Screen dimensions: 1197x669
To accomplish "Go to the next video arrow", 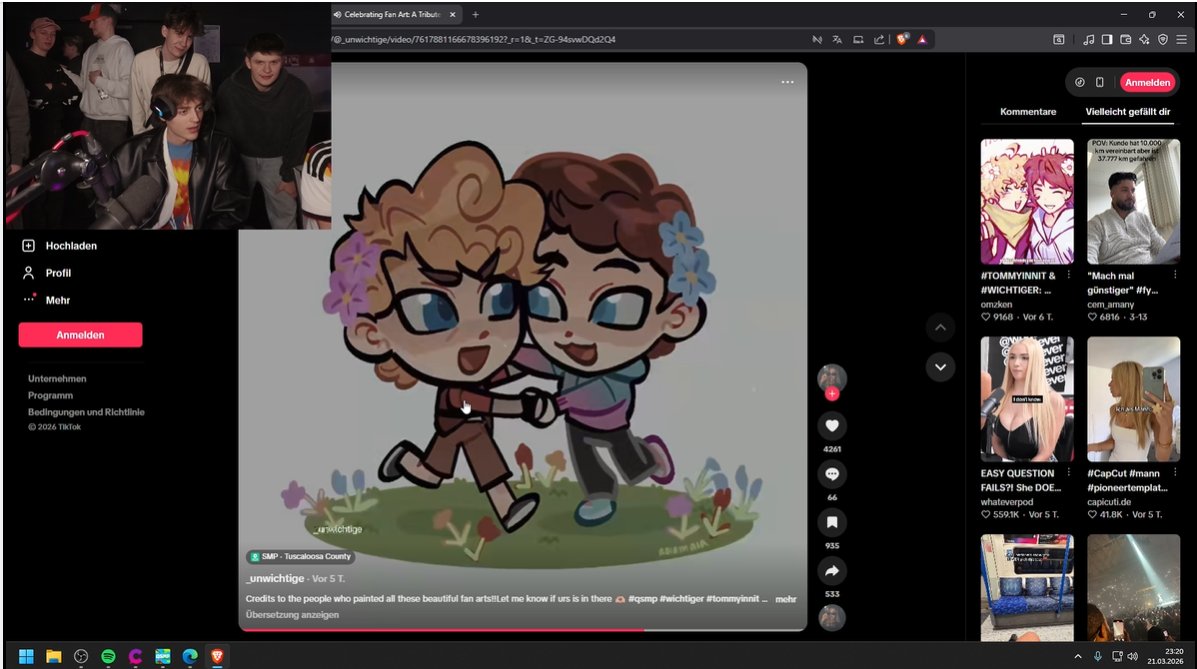I will click(x=940, y=367).
